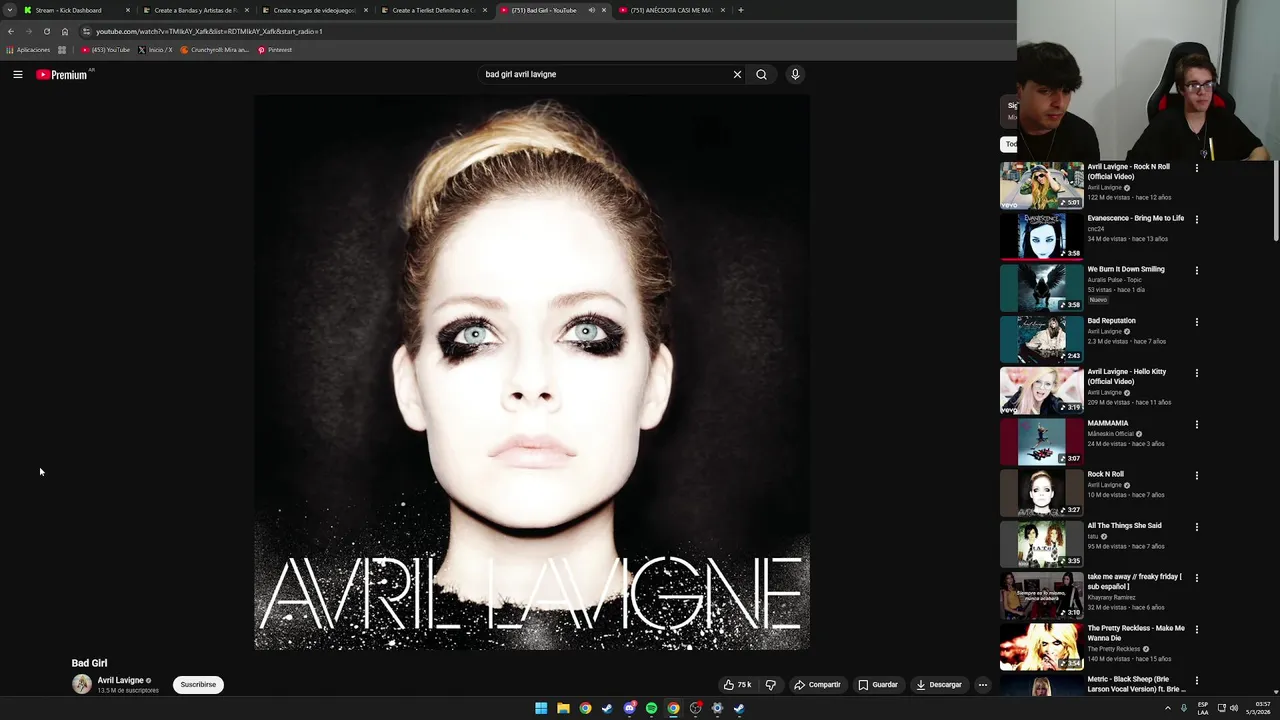1280x720 pixels.
Task: Subscribe to Avril Lavigne with Suscribirse
Action: pos(198,685)
